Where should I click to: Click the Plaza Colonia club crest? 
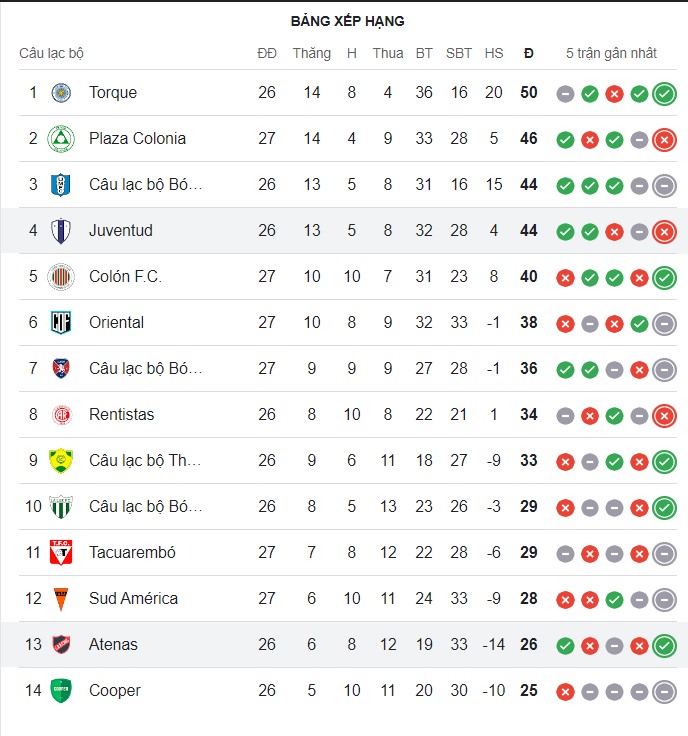tap(61, 139)
